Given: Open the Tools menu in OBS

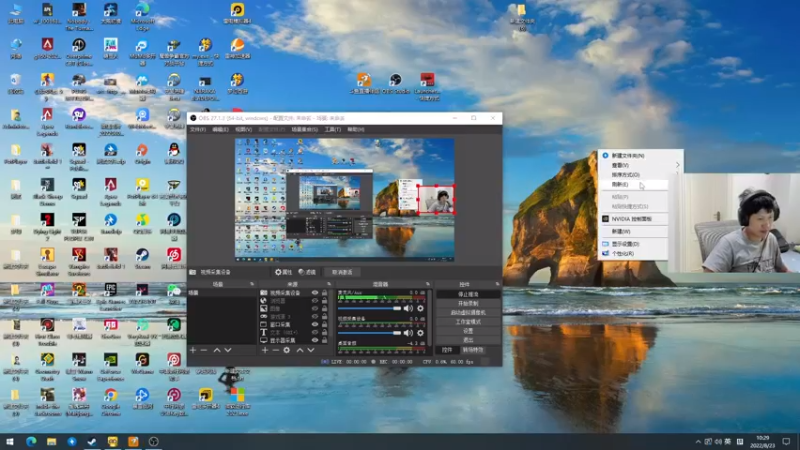Looking at the screenshot, I should click(x=333, y=130).
